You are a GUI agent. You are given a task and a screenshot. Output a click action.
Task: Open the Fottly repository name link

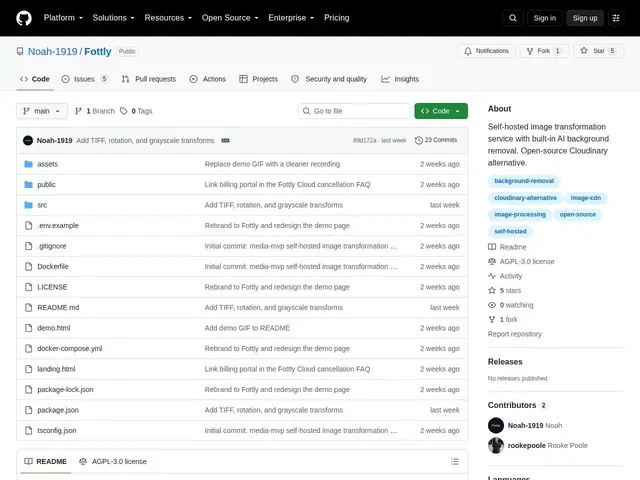click(98, 51)
